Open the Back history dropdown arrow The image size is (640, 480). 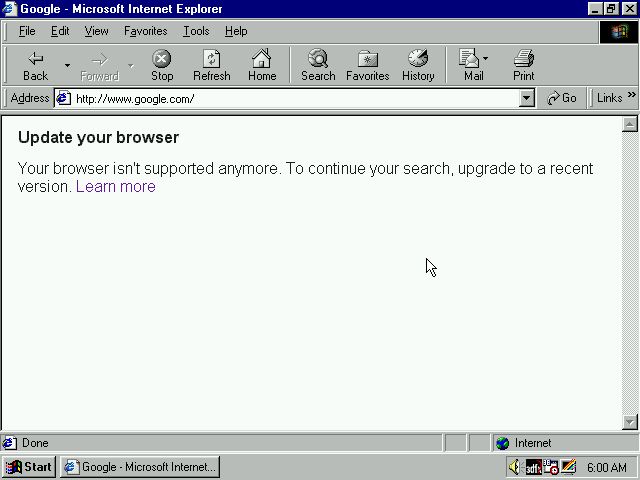pyautogui.click(x=67, y=65)
